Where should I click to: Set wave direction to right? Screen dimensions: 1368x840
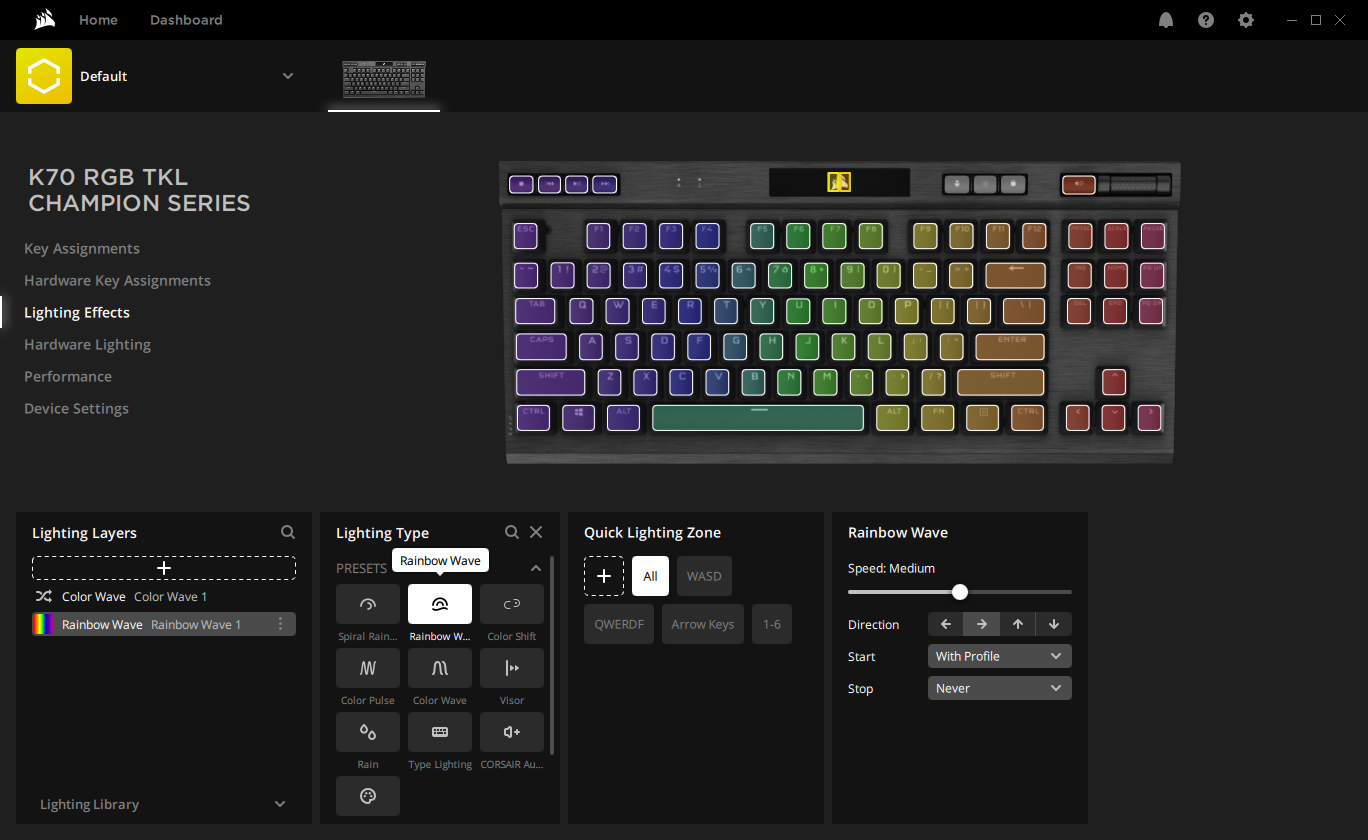click(982, 624)
